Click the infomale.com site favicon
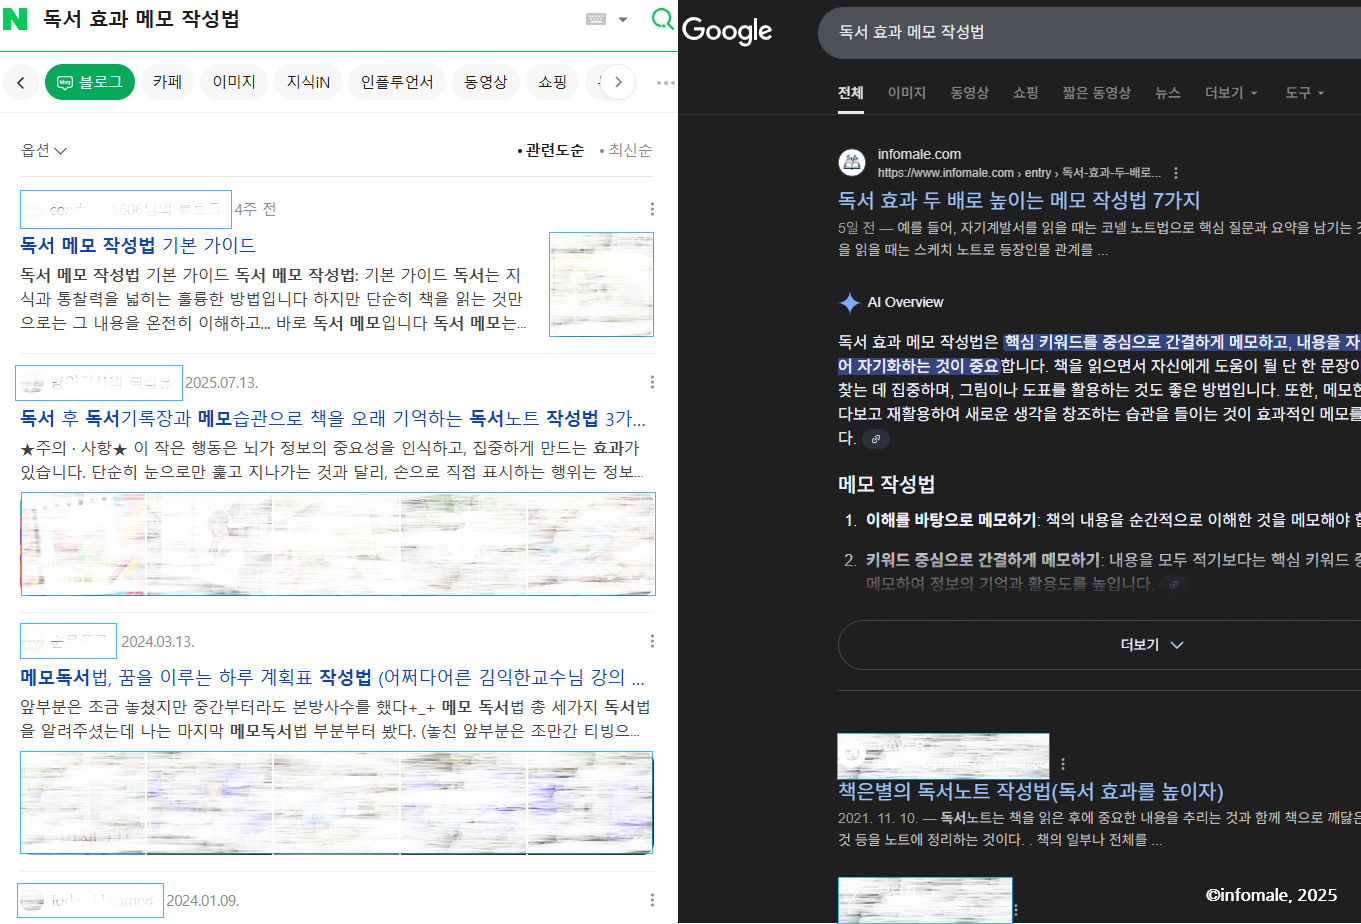This screenshot has width=1361, height=924. tap(852, 163)
